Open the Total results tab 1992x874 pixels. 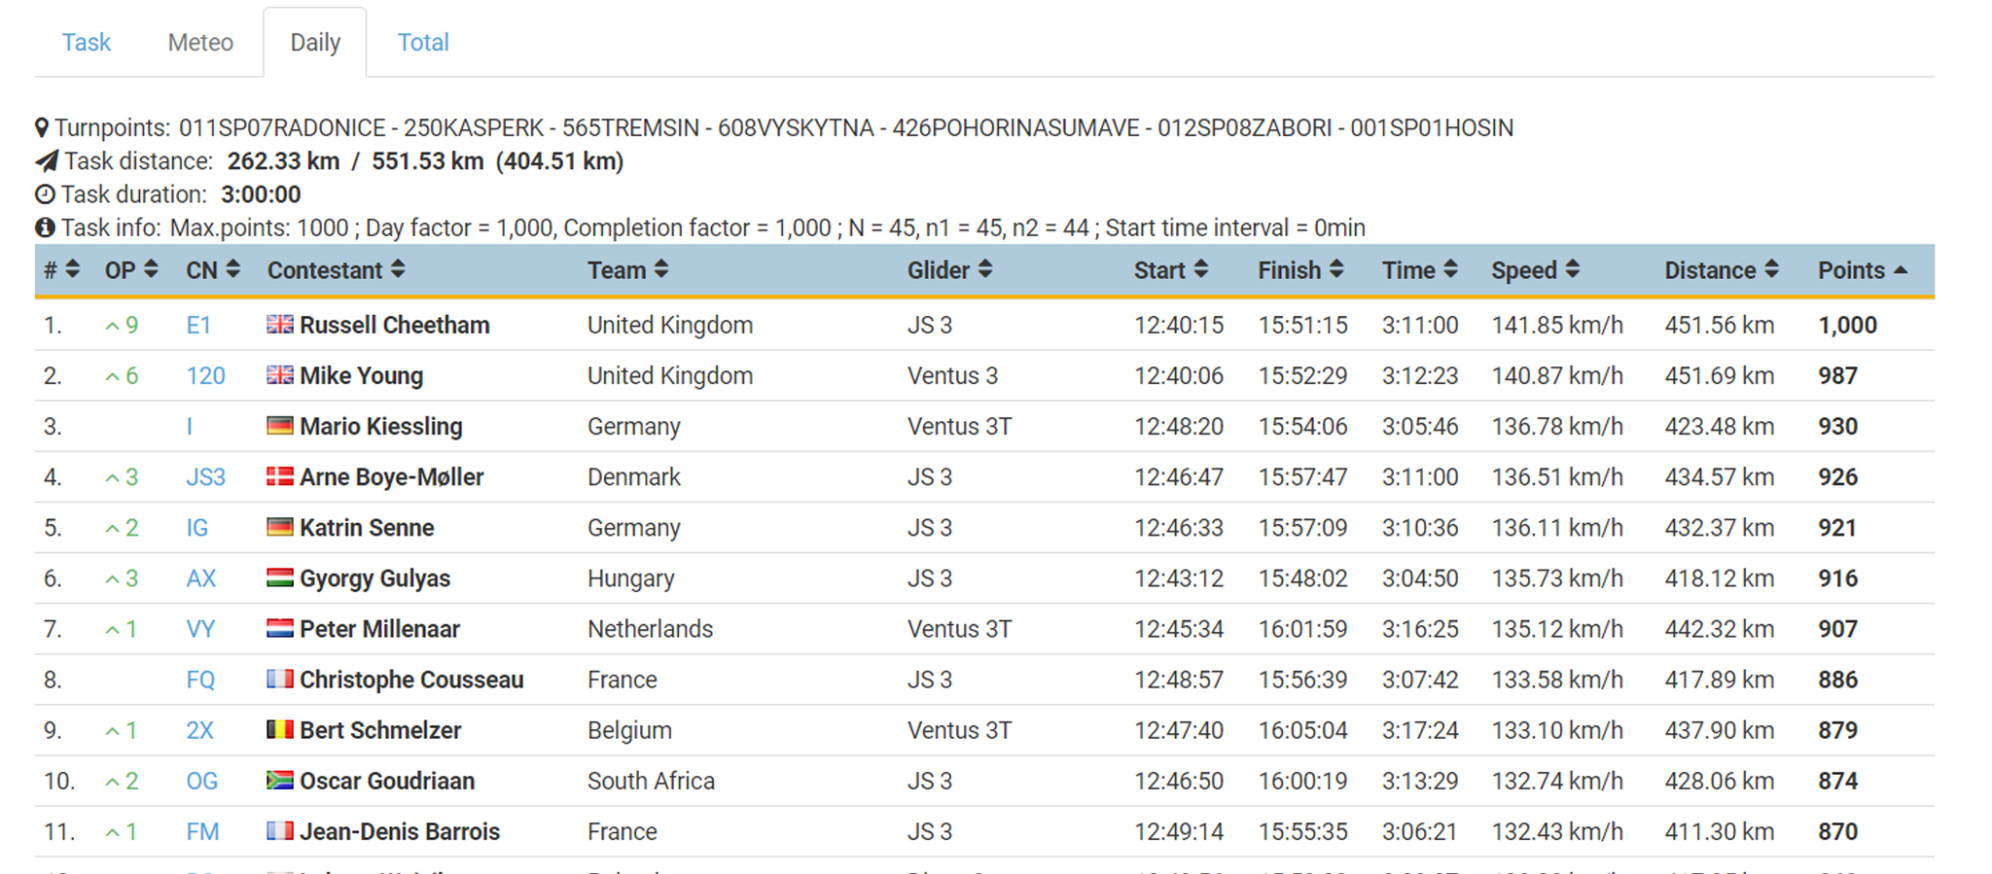coord(423,42)
